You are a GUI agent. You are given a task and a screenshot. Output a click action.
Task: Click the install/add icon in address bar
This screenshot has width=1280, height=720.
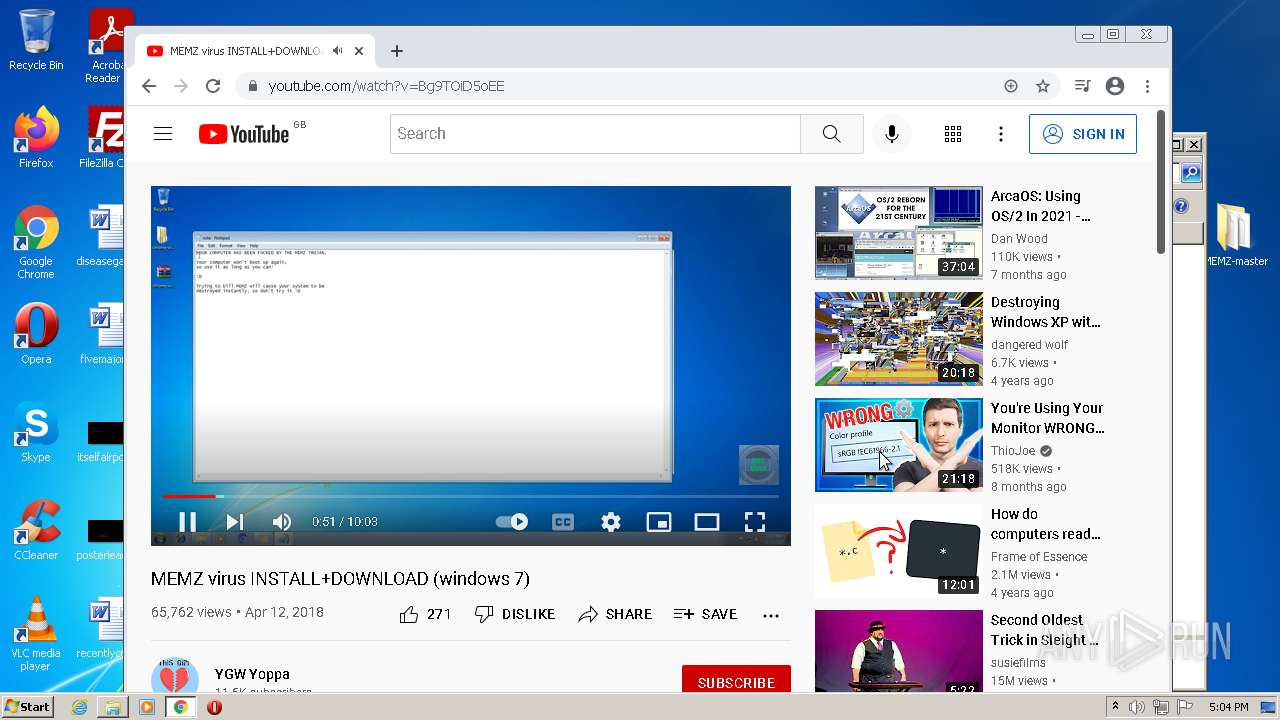coord(1011,86)
